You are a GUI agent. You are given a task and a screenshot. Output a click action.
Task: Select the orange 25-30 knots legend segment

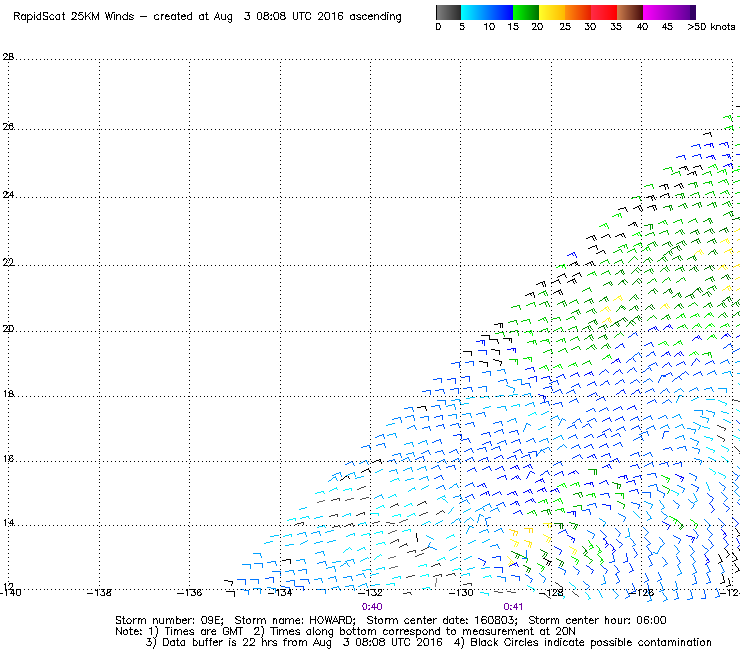[578, 12]
